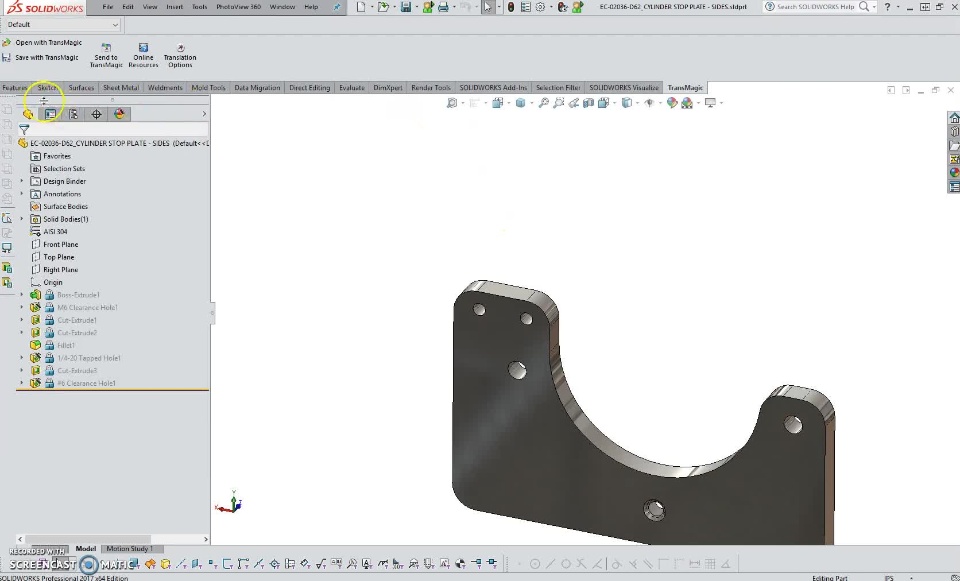Click the Save icon in top toolbar

406,7
